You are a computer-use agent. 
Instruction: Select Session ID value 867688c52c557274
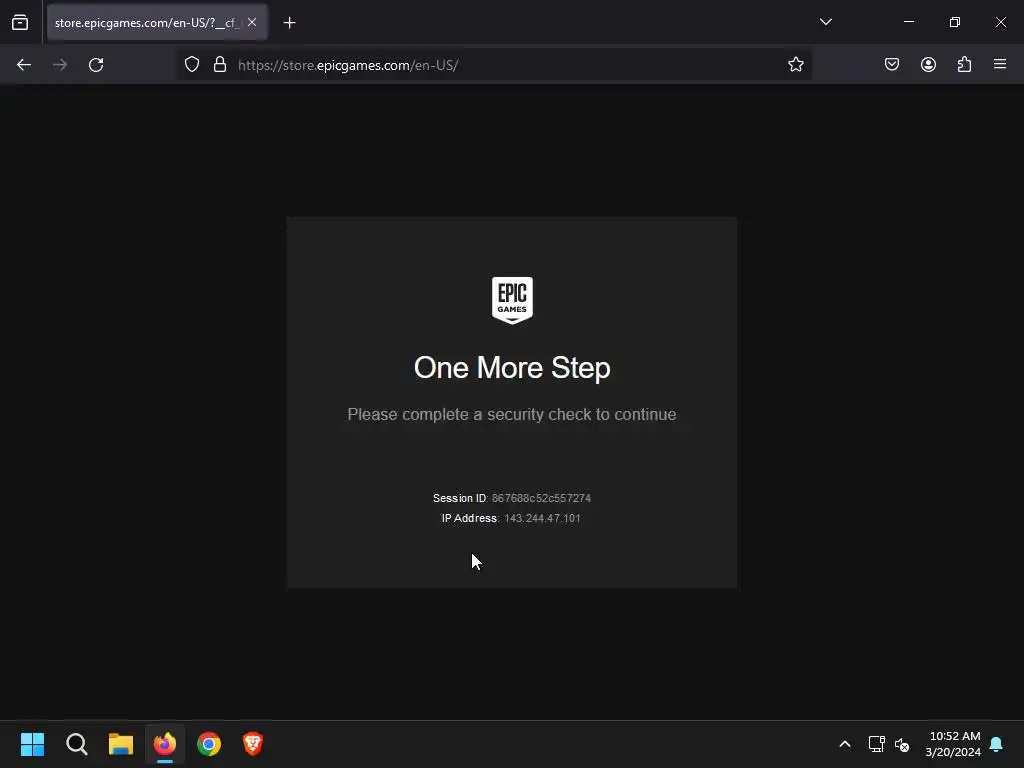(x=541, y=498)
